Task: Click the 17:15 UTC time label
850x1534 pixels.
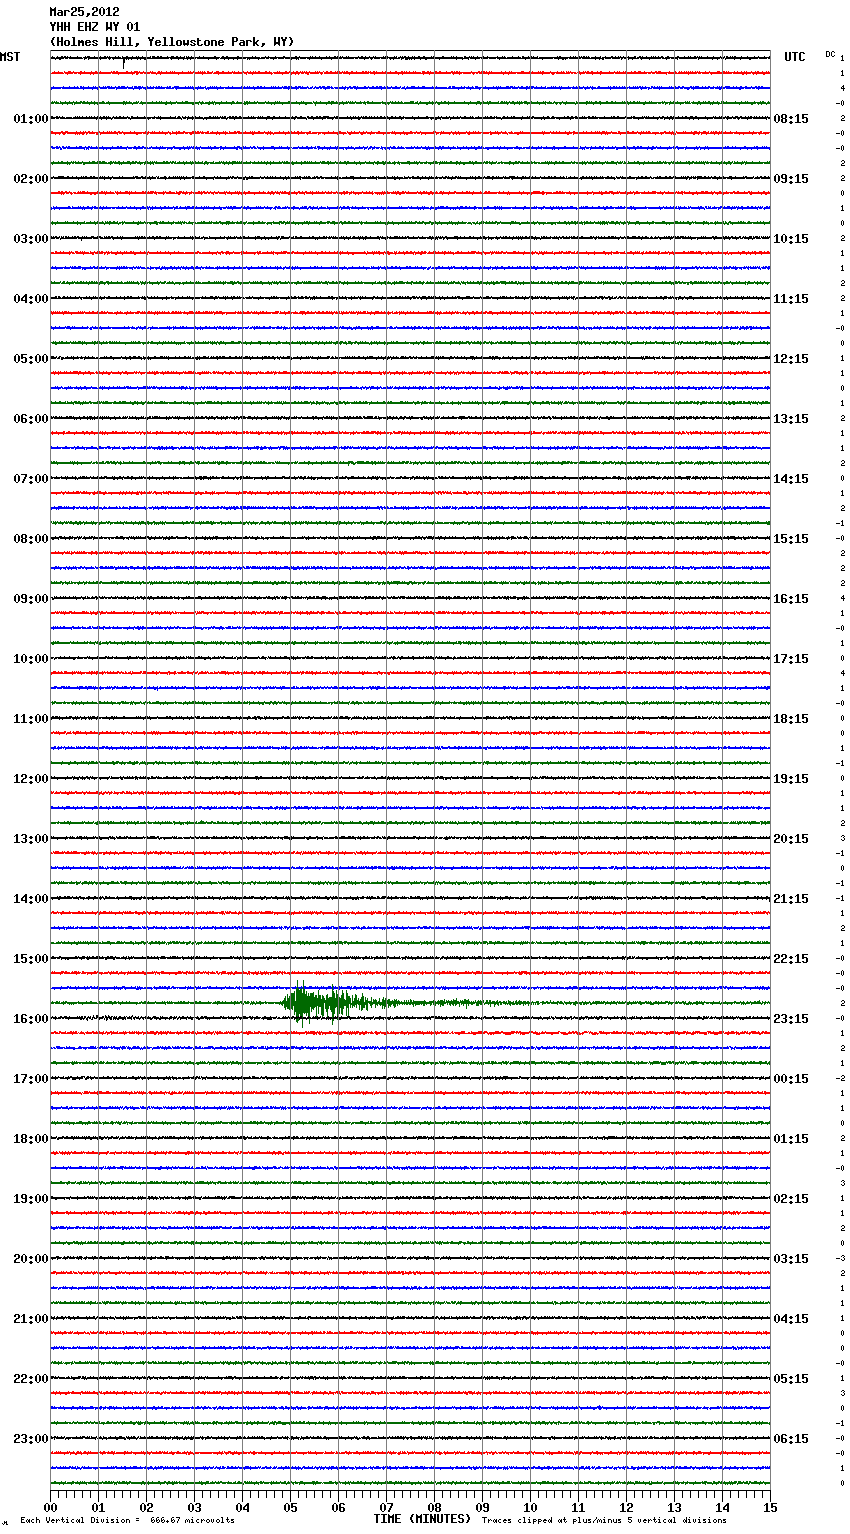Action: (x=791, y=659)
